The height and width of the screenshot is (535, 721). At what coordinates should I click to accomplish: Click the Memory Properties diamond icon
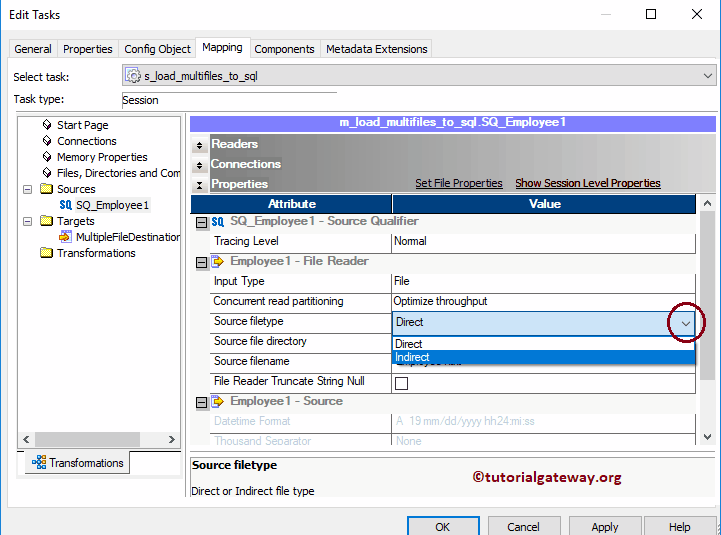click(47, 157)
